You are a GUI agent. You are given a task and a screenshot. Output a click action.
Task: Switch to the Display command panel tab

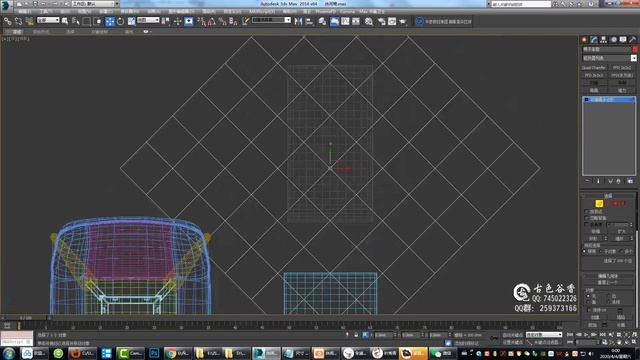[623, 40]
